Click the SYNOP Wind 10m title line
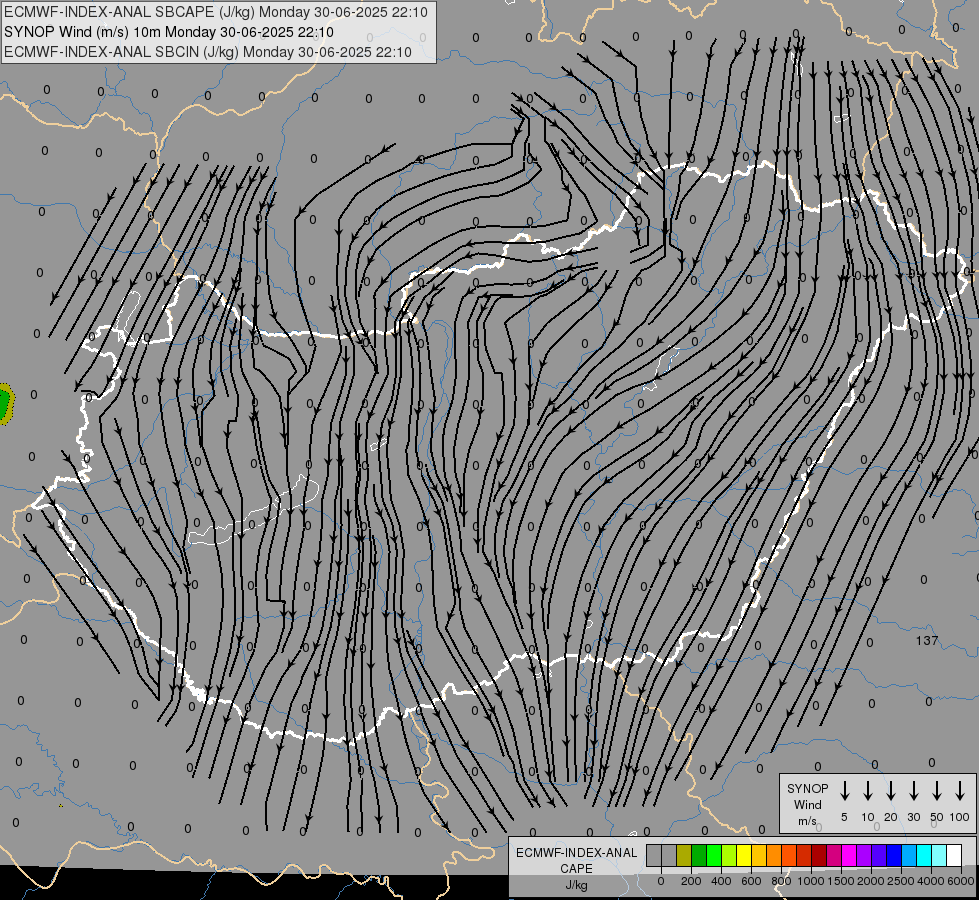Image resolution: width=979 pixels, height=900 pixels. coord(169,32)
